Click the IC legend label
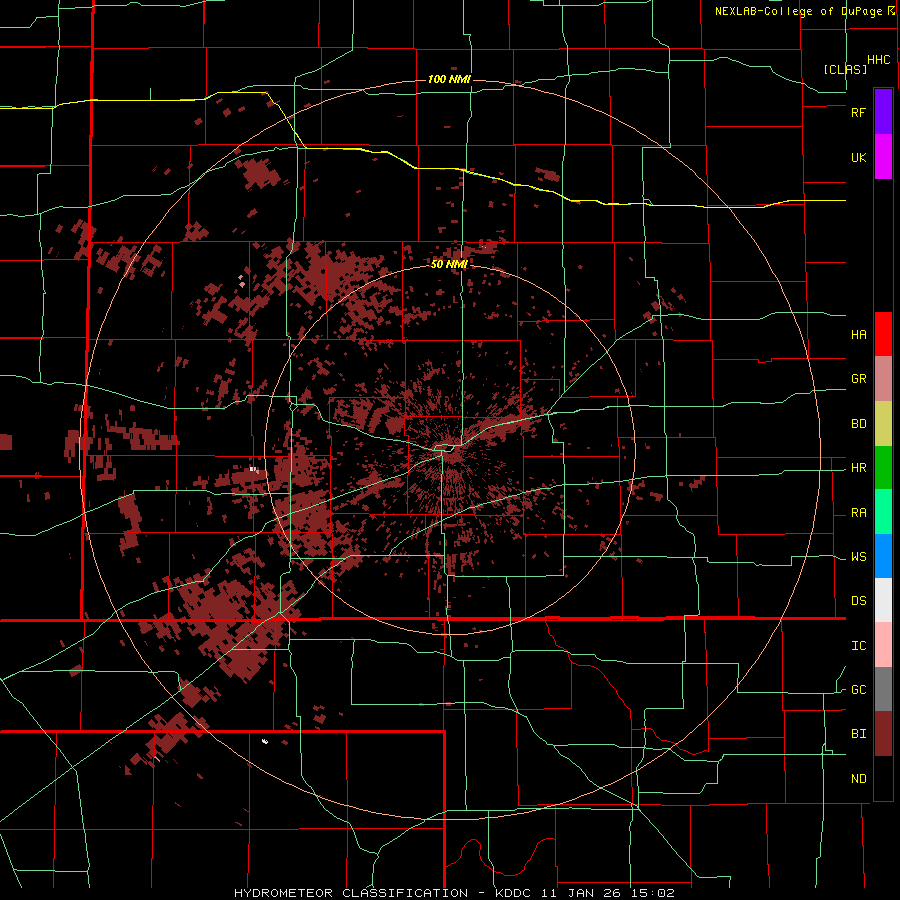The width and height of the screenshot is (900, 900). pos(858,646)
